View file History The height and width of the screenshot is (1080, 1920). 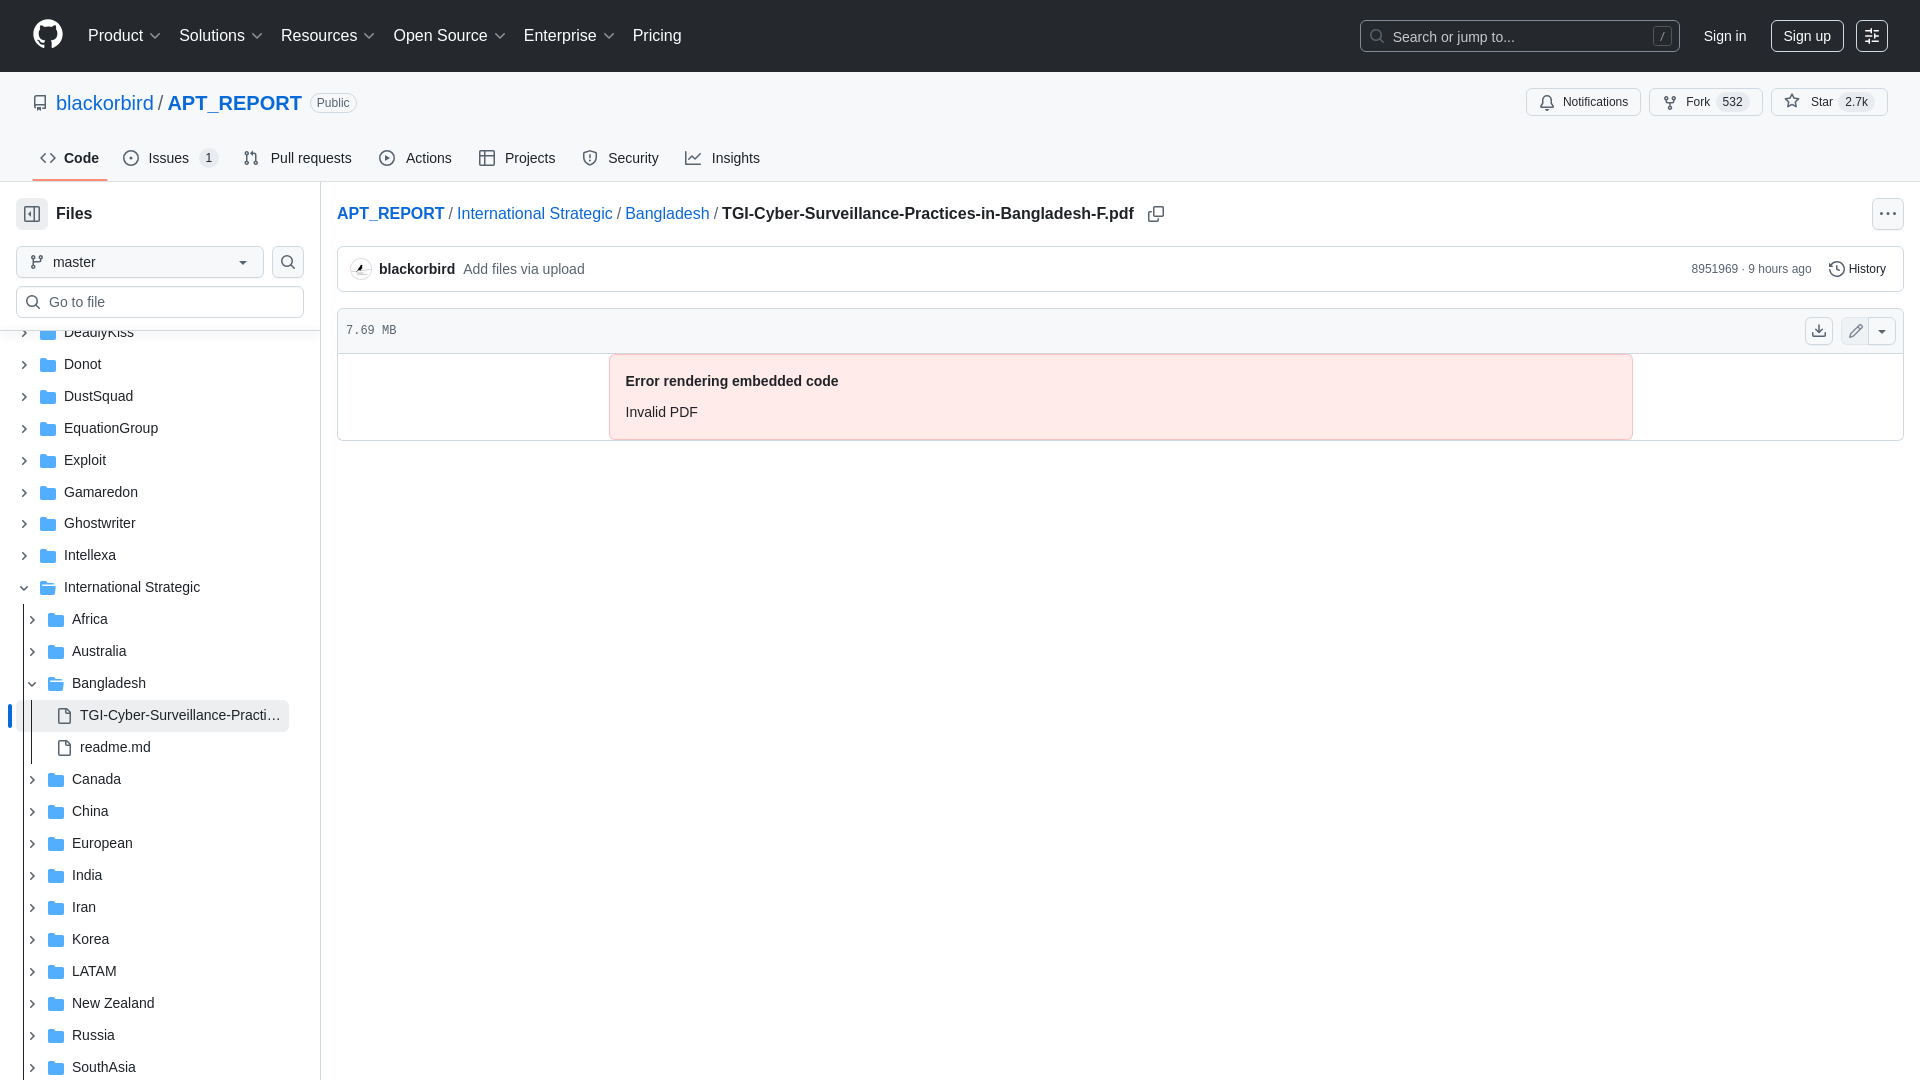pyautogui.click(x=1857, y=269)
